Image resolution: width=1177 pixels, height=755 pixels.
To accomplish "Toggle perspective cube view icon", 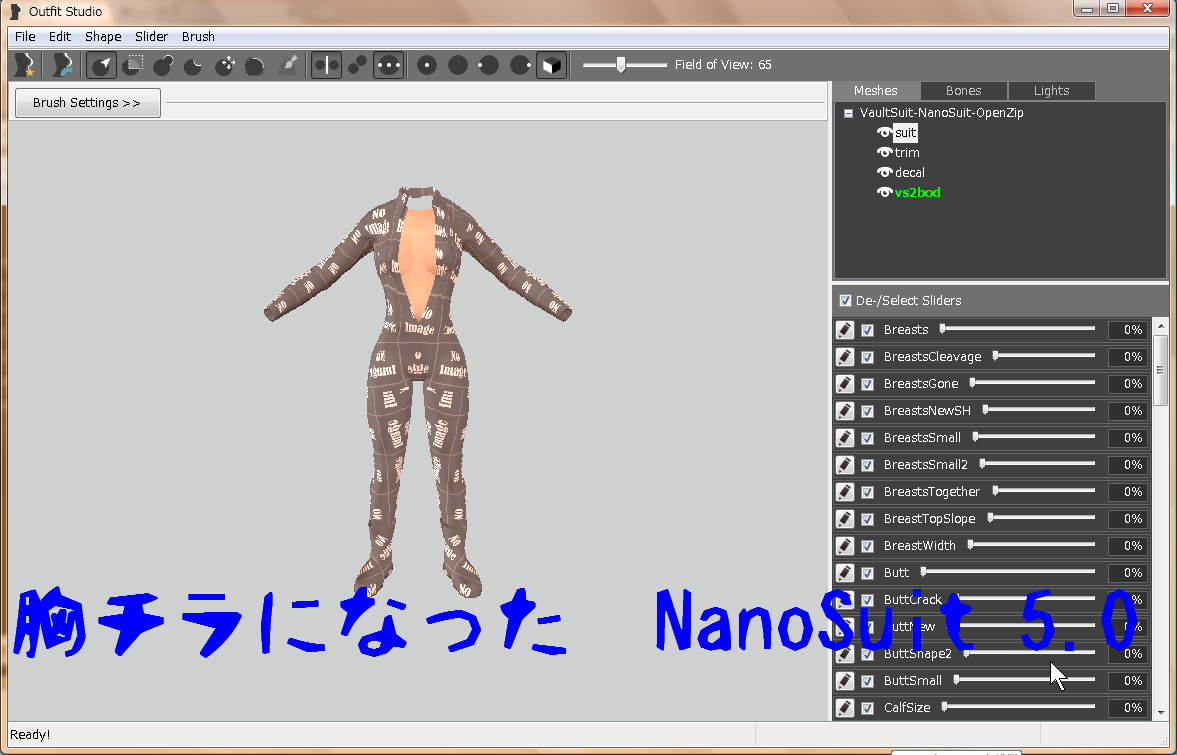I will point(551,65).
